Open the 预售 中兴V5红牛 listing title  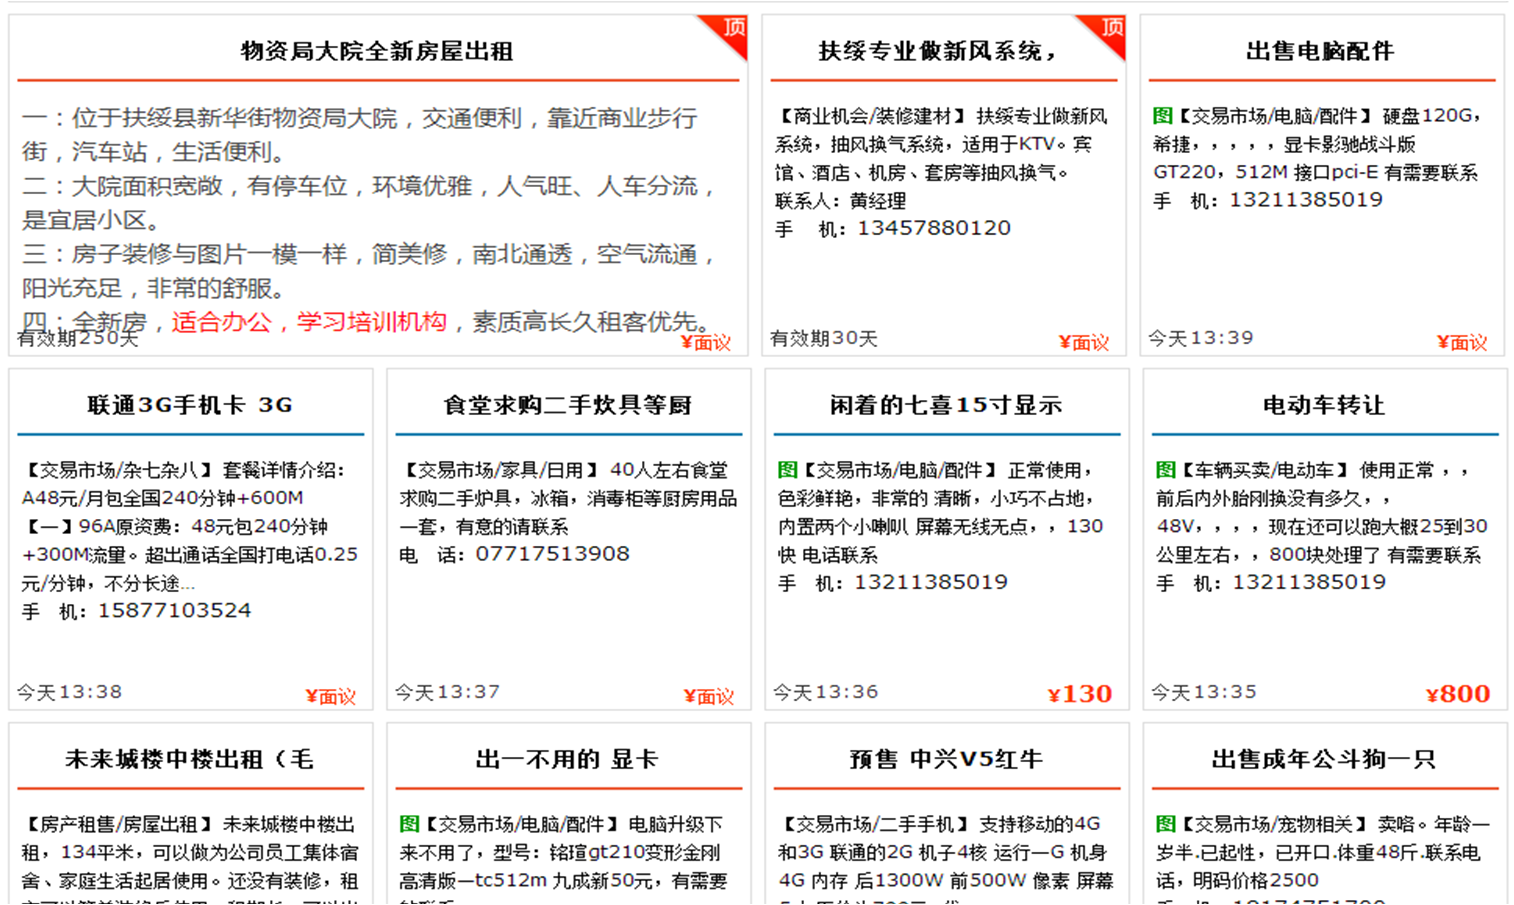(946, 759)
